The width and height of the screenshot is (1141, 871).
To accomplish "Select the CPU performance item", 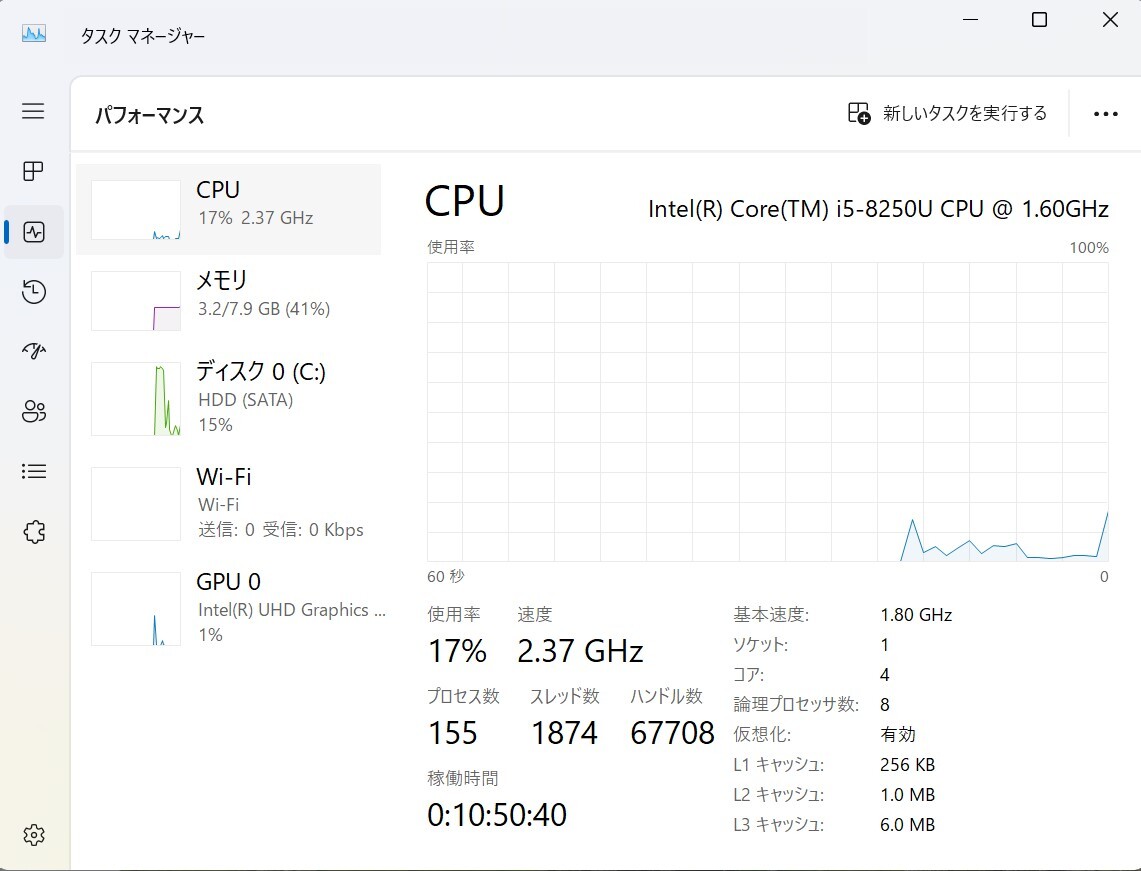I will pos(228,209).
